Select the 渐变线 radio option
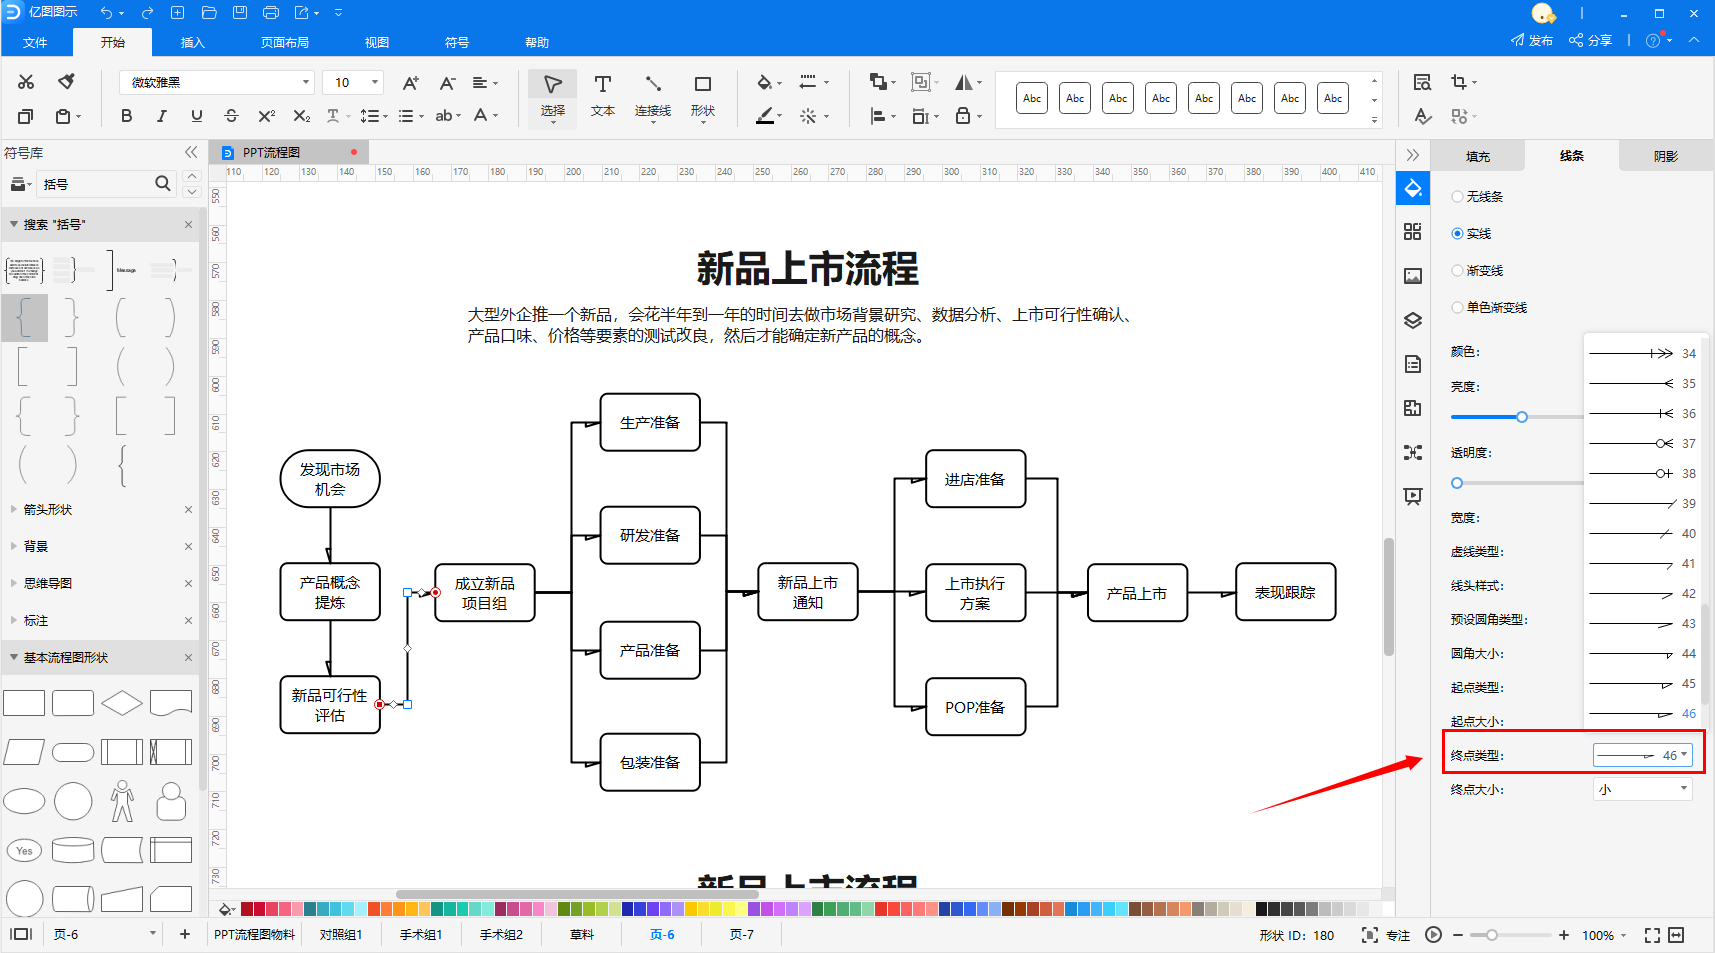The height and width of the screenshot is (953, 1715). coord(1457,271)
